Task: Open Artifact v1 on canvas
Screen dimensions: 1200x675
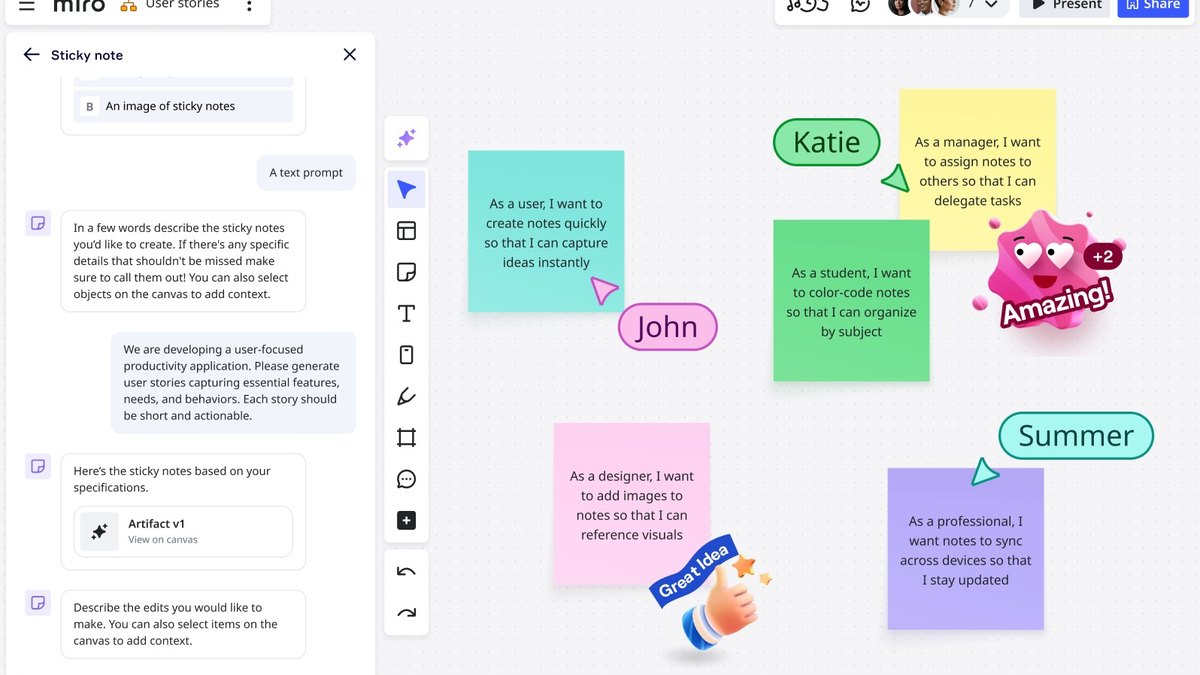Action: point(184,531)
